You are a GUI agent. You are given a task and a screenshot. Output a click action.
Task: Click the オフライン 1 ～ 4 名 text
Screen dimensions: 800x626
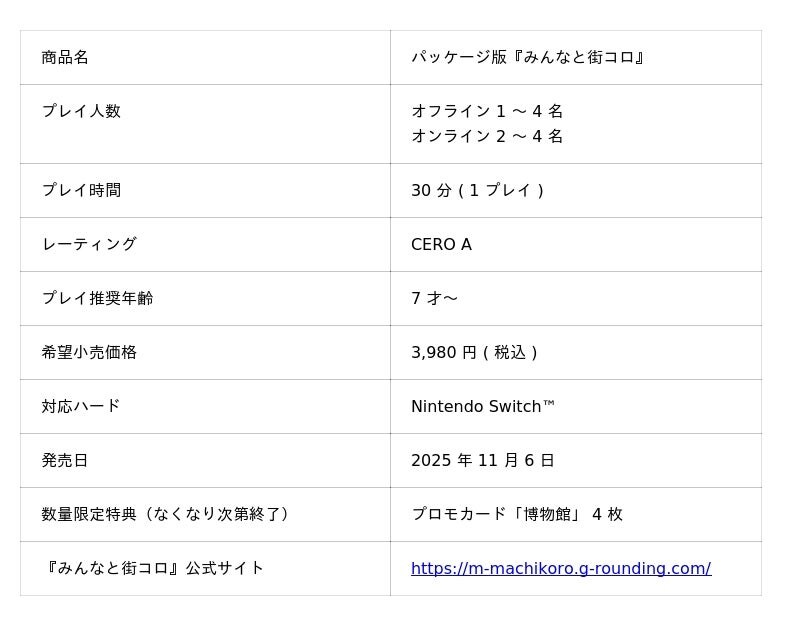pyautogui.click(x=487, y=112)
